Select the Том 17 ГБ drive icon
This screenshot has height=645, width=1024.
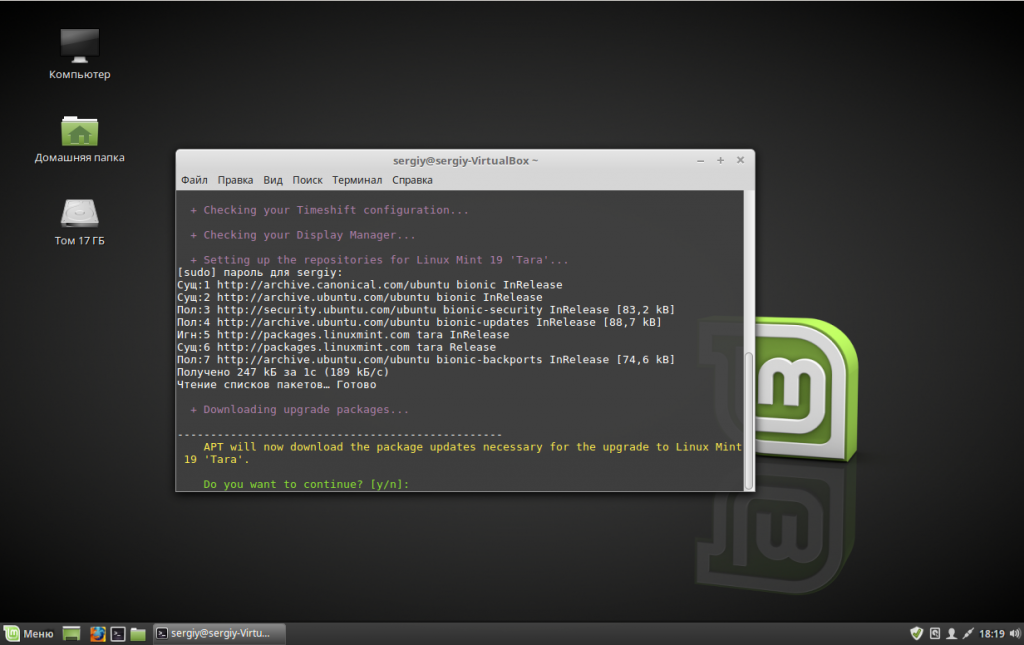pyautogui.click(x=79, y=214)
